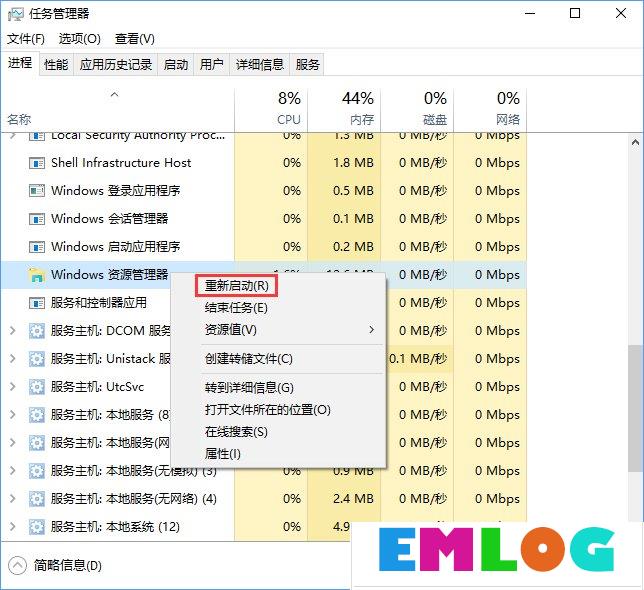Click the gear icon of 服务主机: Unistack
Screen dimensions: 644x590
point(37,359)
